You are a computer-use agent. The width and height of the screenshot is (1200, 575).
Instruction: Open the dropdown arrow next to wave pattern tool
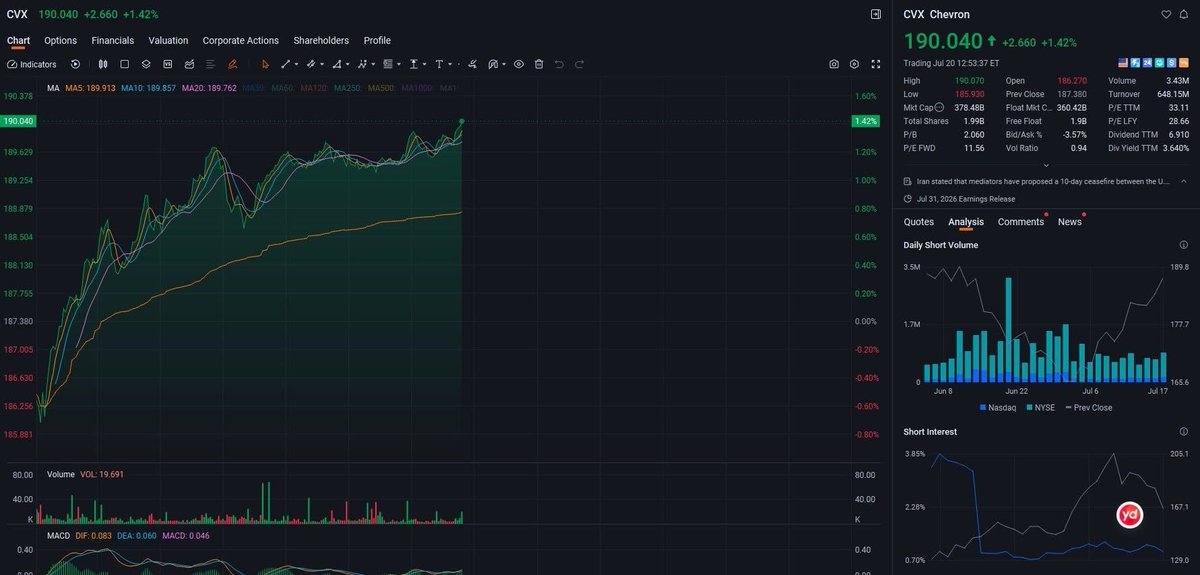pyautogui.click(x=373, y=64)
